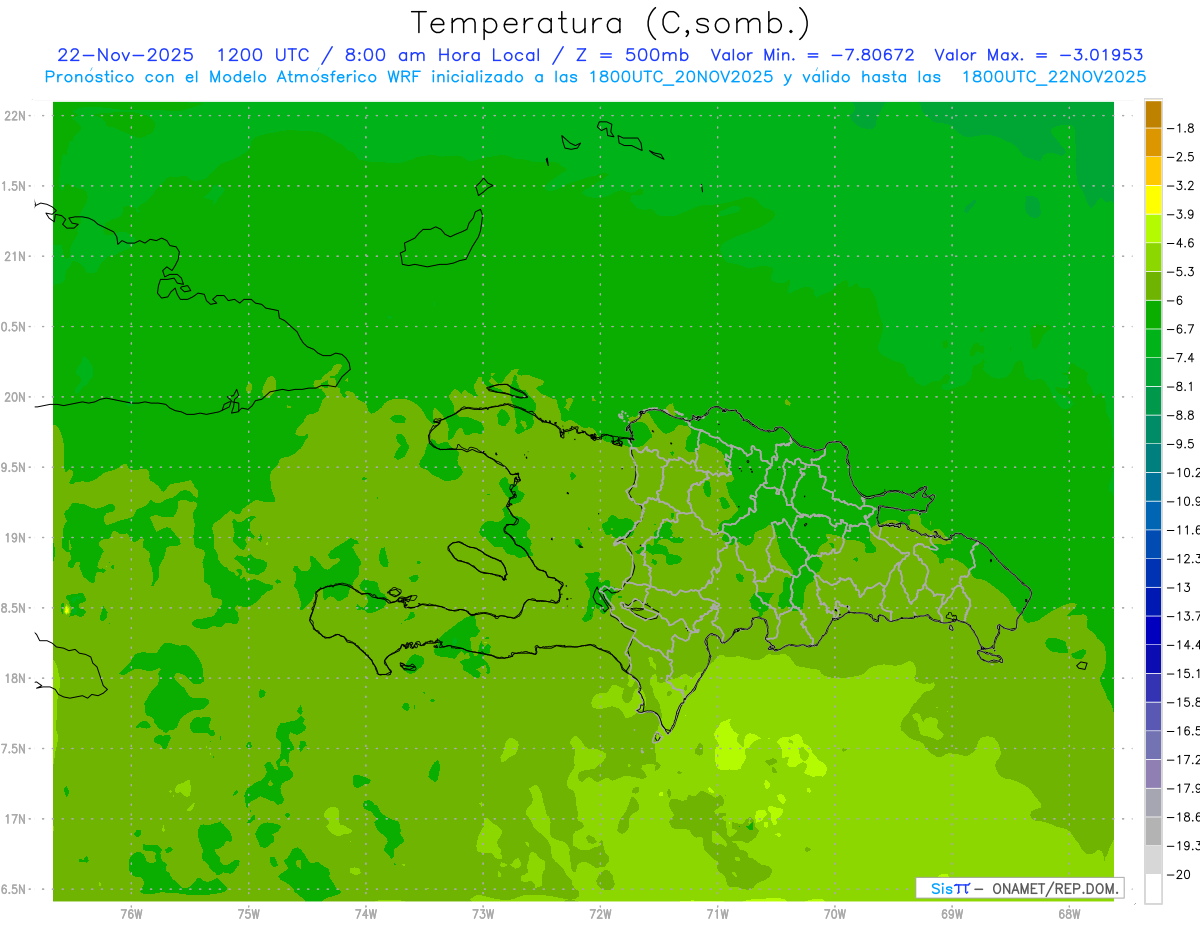Click the '75W' longitude axis label

(x=249, y=914)
